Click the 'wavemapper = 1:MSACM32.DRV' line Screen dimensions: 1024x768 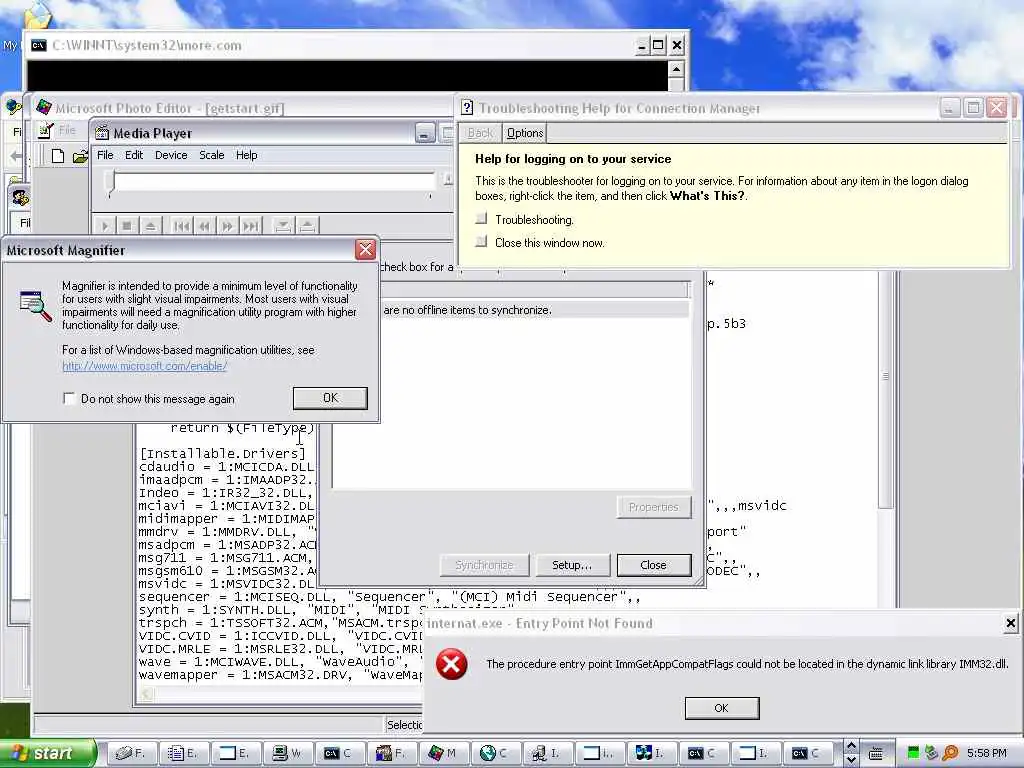point(281,675)
